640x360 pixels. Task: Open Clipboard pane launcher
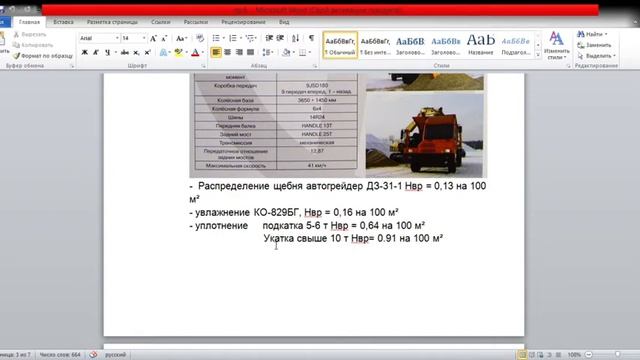pos(72,66)
